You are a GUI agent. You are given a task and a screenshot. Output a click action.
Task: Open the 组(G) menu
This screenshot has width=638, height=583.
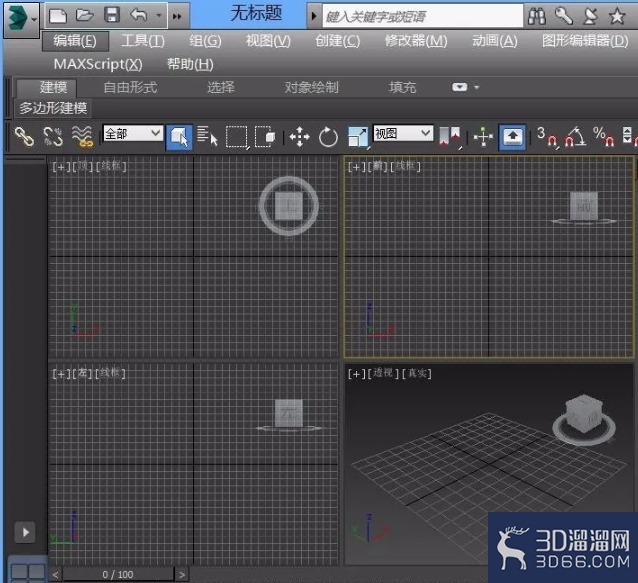coord(205,41)
